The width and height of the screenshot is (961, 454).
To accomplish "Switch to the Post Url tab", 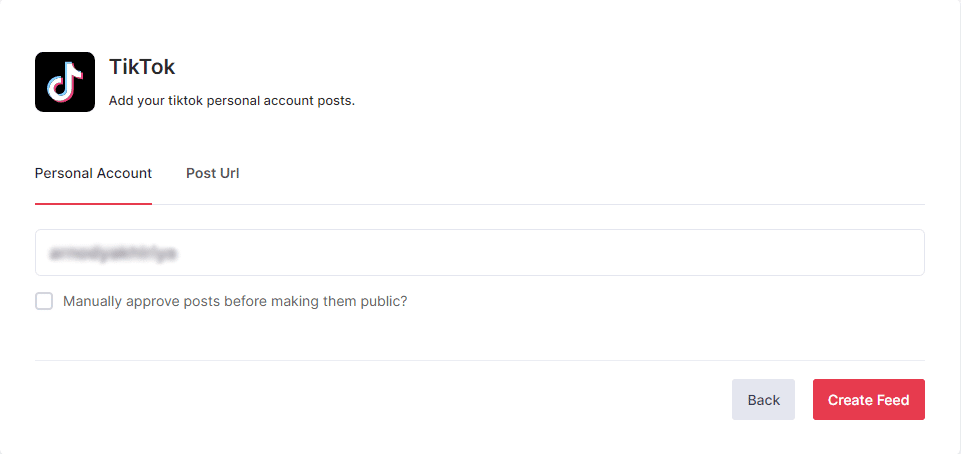I will tap(212, 173).
